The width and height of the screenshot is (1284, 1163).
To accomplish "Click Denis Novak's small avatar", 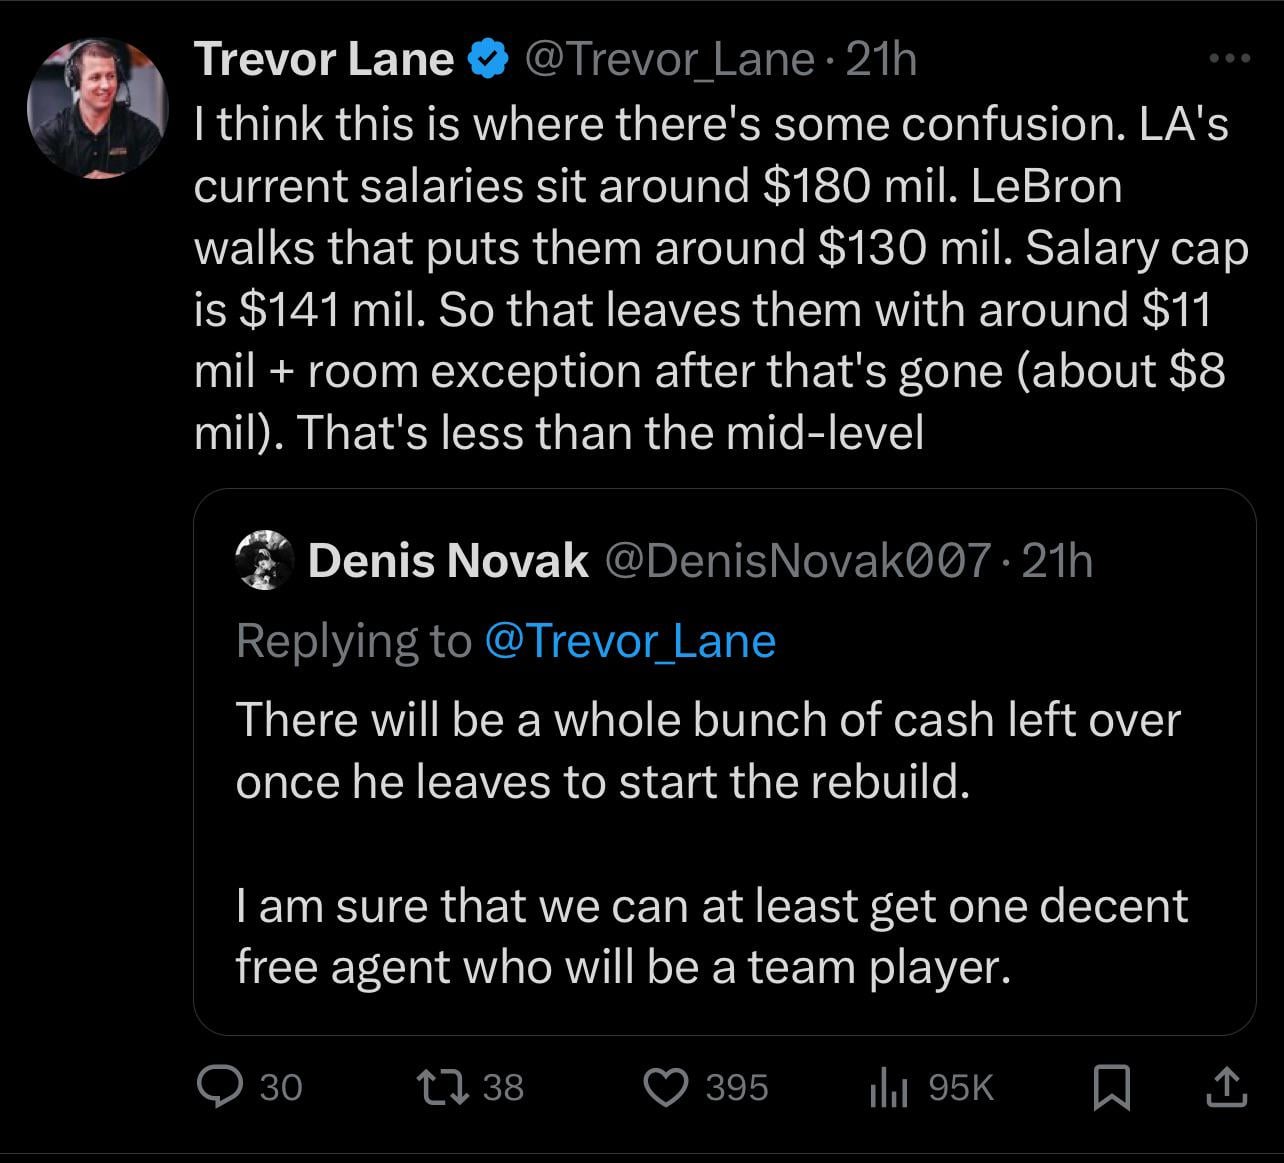I will pos(264,560).
